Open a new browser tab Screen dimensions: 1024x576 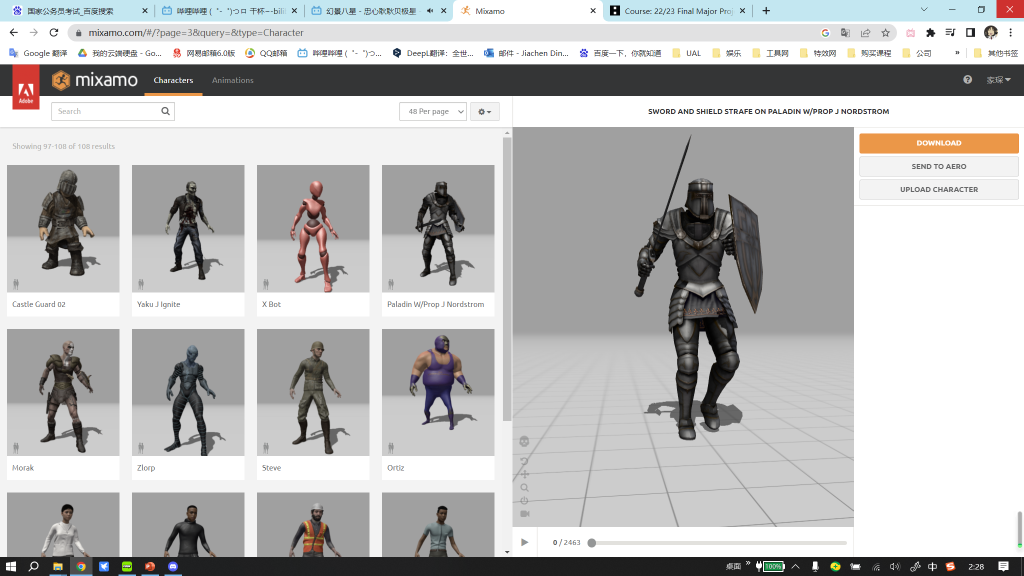tap(766, 10)
